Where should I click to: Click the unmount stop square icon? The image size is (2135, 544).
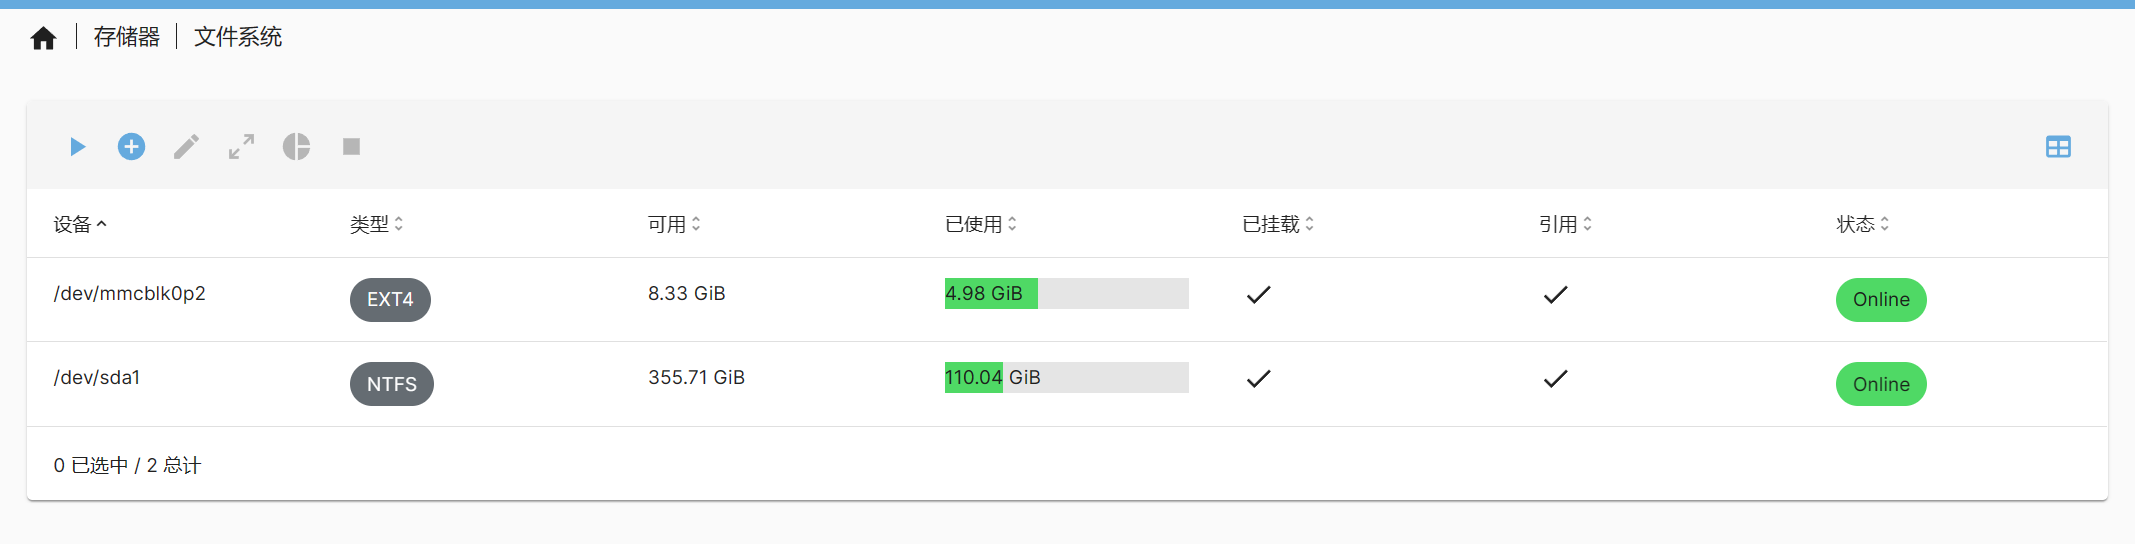(x=351, y=147)
